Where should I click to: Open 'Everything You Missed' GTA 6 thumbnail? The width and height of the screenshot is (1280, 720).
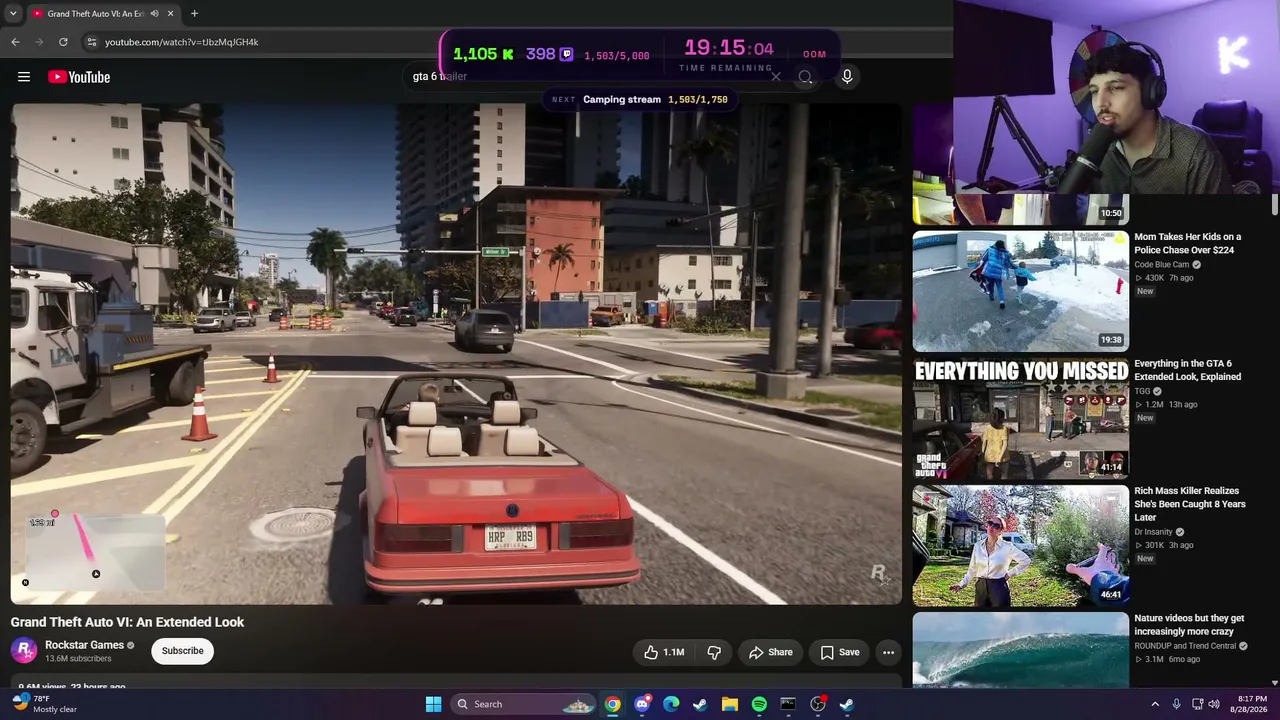point(1020,418)
